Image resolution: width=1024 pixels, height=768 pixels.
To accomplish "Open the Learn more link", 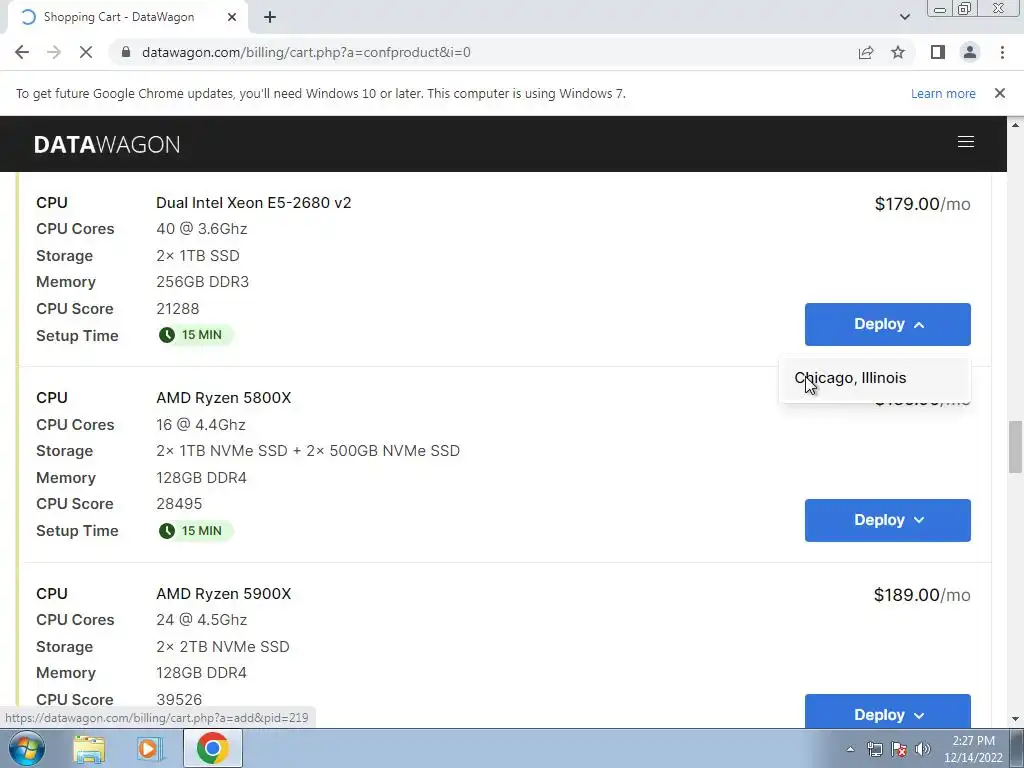I will click(x=943, y=93).
